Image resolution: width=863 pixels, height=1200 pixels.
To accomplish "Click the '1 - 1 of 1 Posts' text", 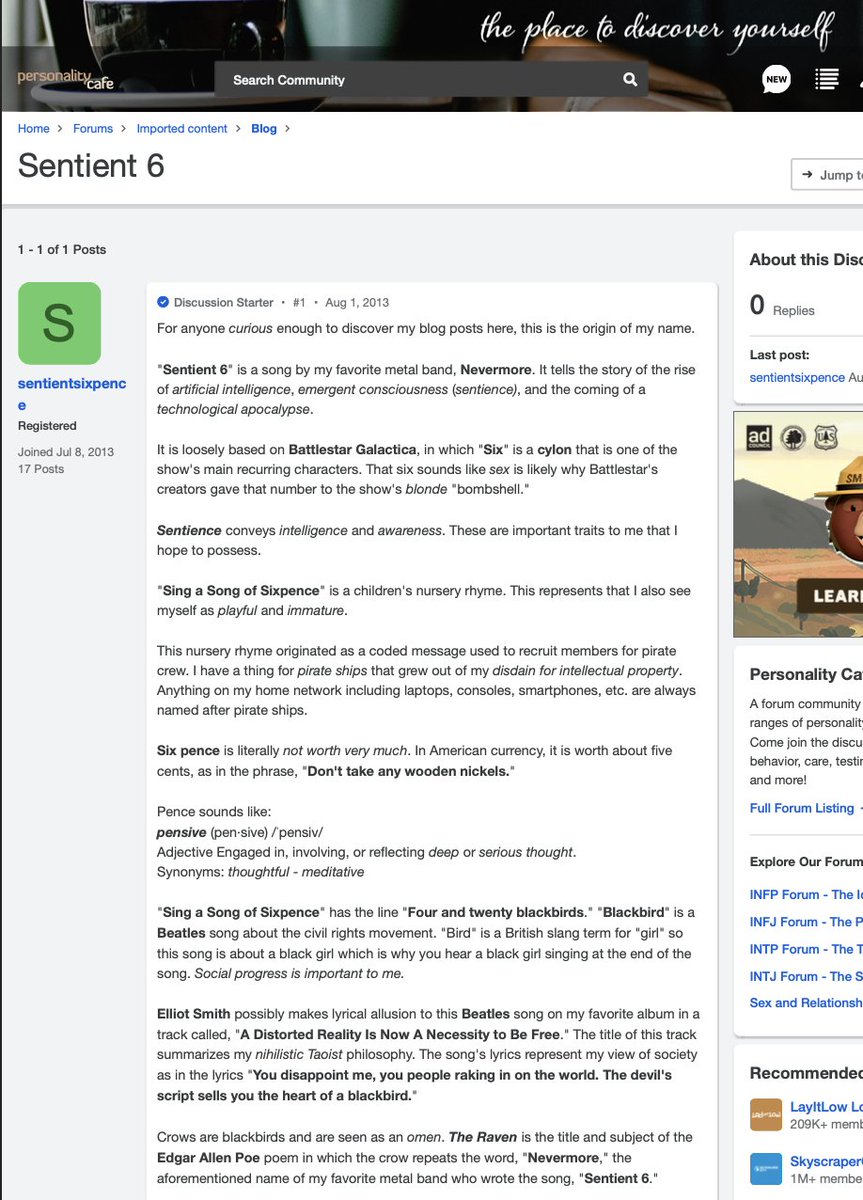I will (x=62, y=249).
